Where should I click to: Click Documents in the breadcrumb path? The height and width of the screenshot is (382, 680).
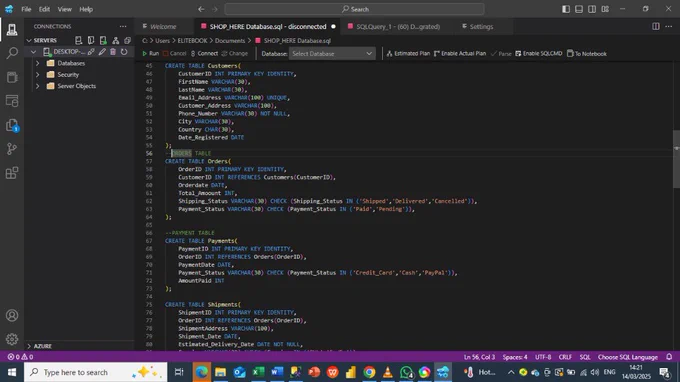click(x=230, y=40)
